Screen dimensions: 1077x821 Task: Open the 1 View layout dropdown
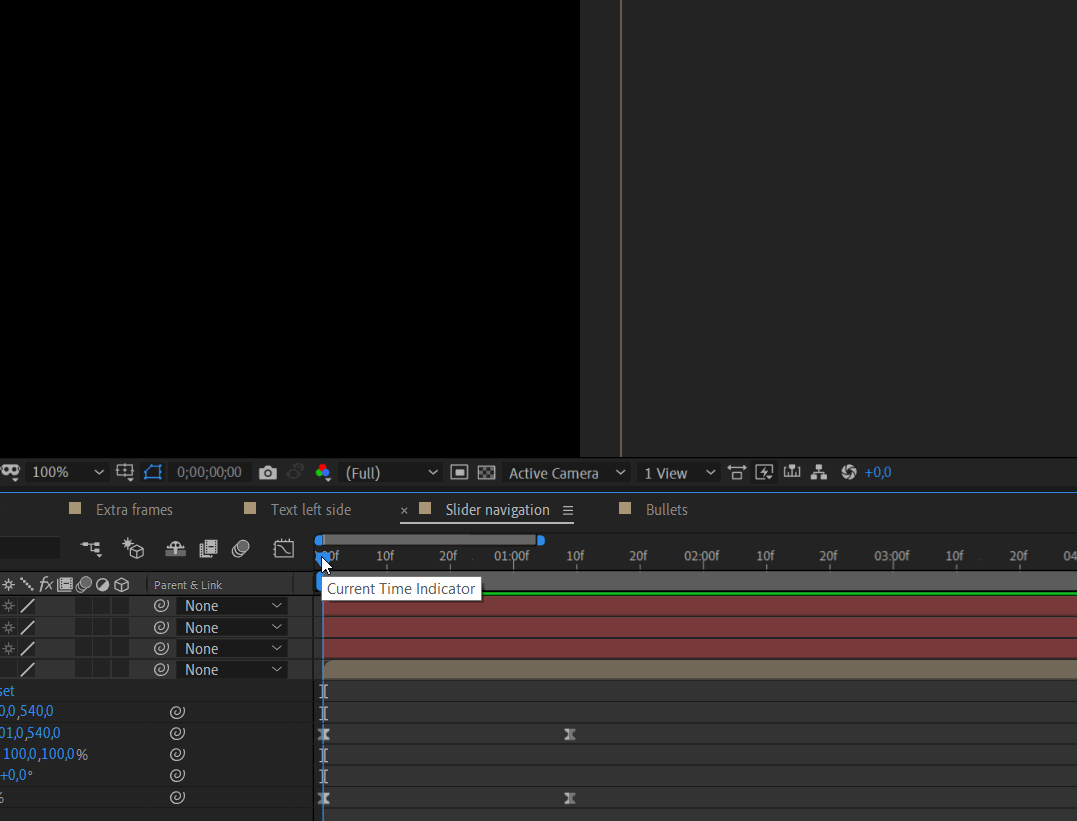pos(680,473)
